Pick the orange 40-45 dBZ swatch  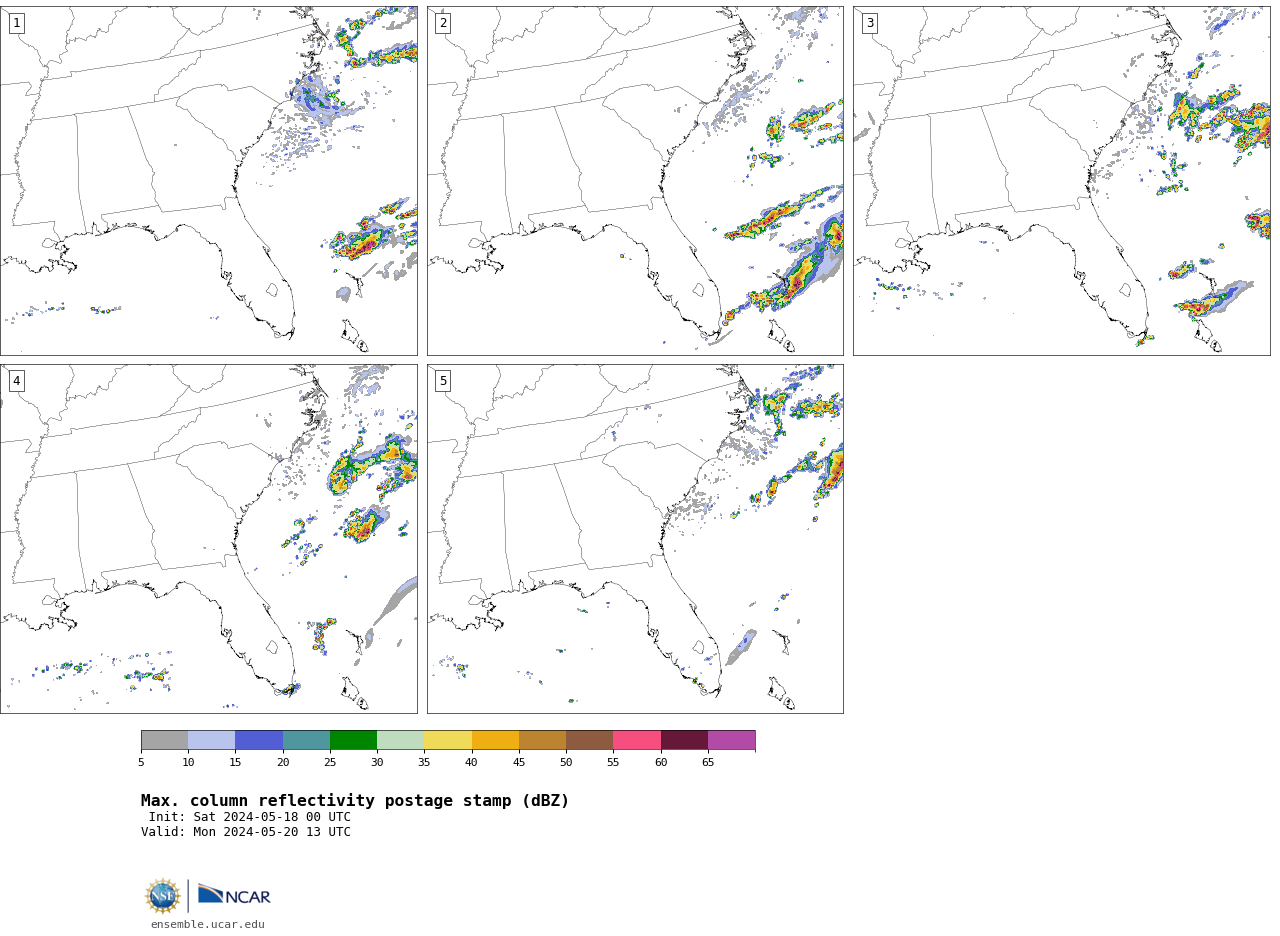495,740
